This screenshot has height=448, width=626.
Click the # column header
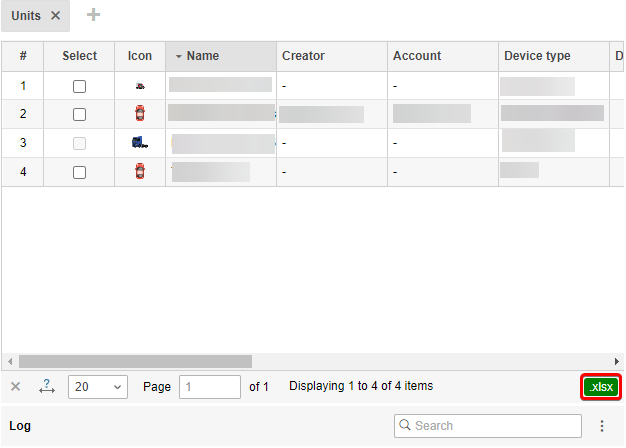23,56
